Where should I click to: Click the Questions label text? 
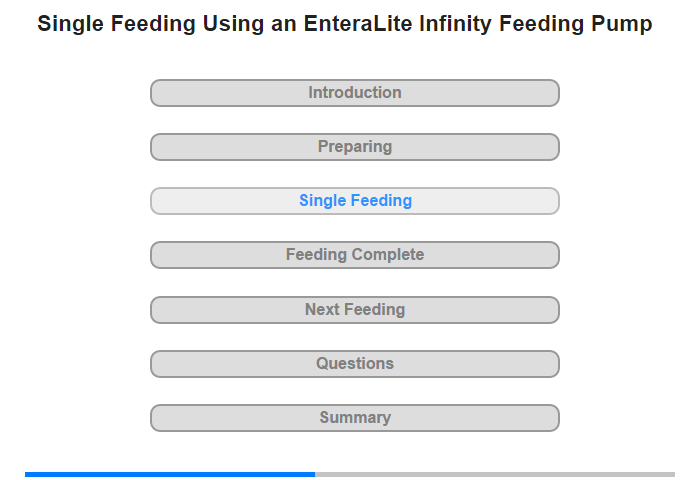coord(355,364)
